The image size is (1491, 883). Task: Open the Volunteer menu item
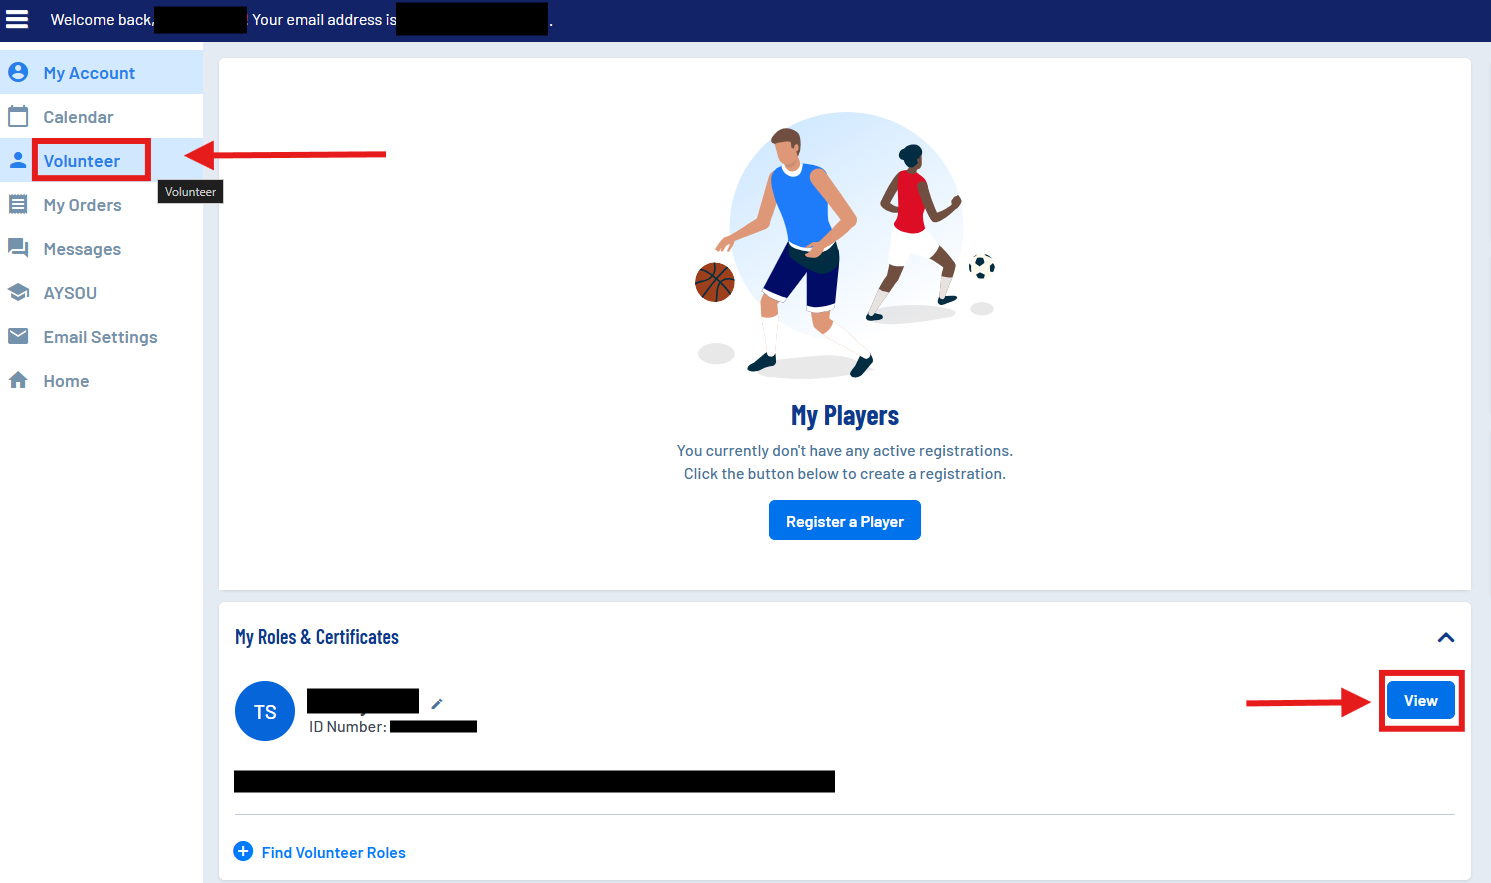tap(82, 161)
